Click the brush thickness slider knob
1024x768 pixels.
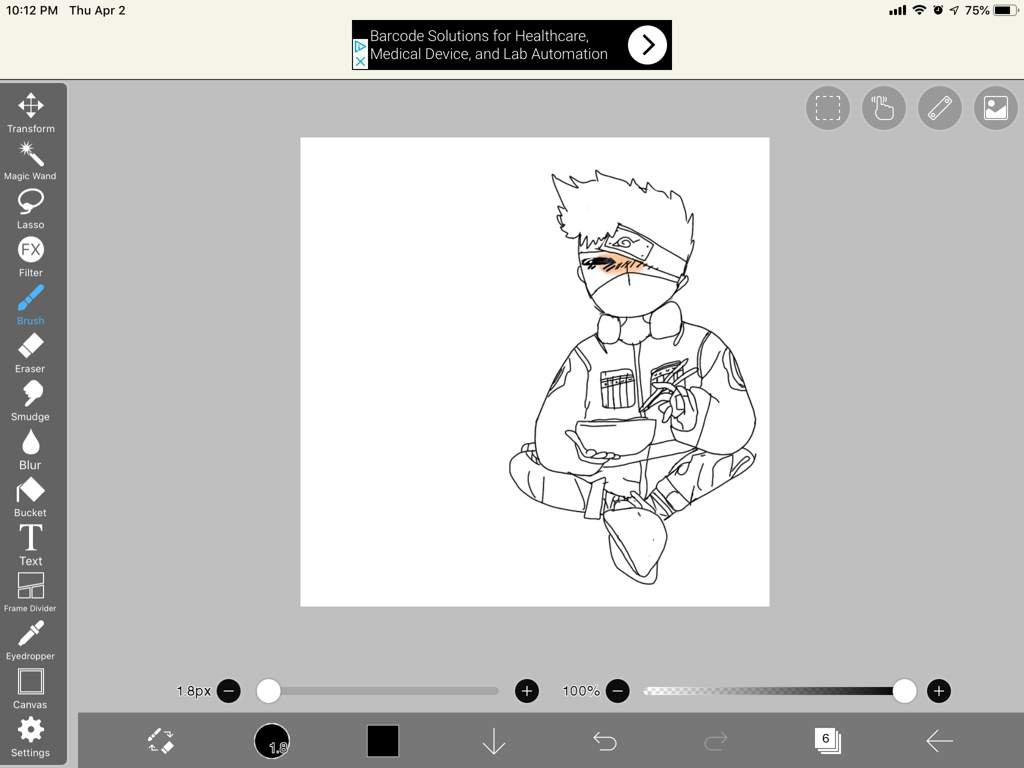point(268,691)
